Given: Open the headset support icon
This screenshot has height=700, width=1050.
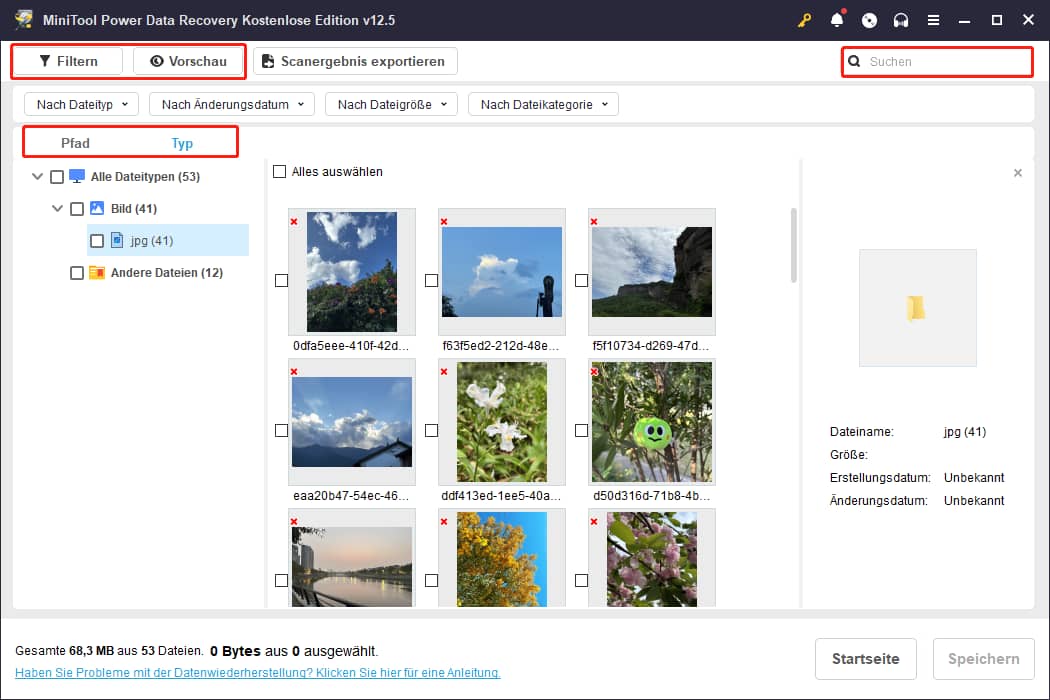Looking at the screenshot, I should pos(901,20).
